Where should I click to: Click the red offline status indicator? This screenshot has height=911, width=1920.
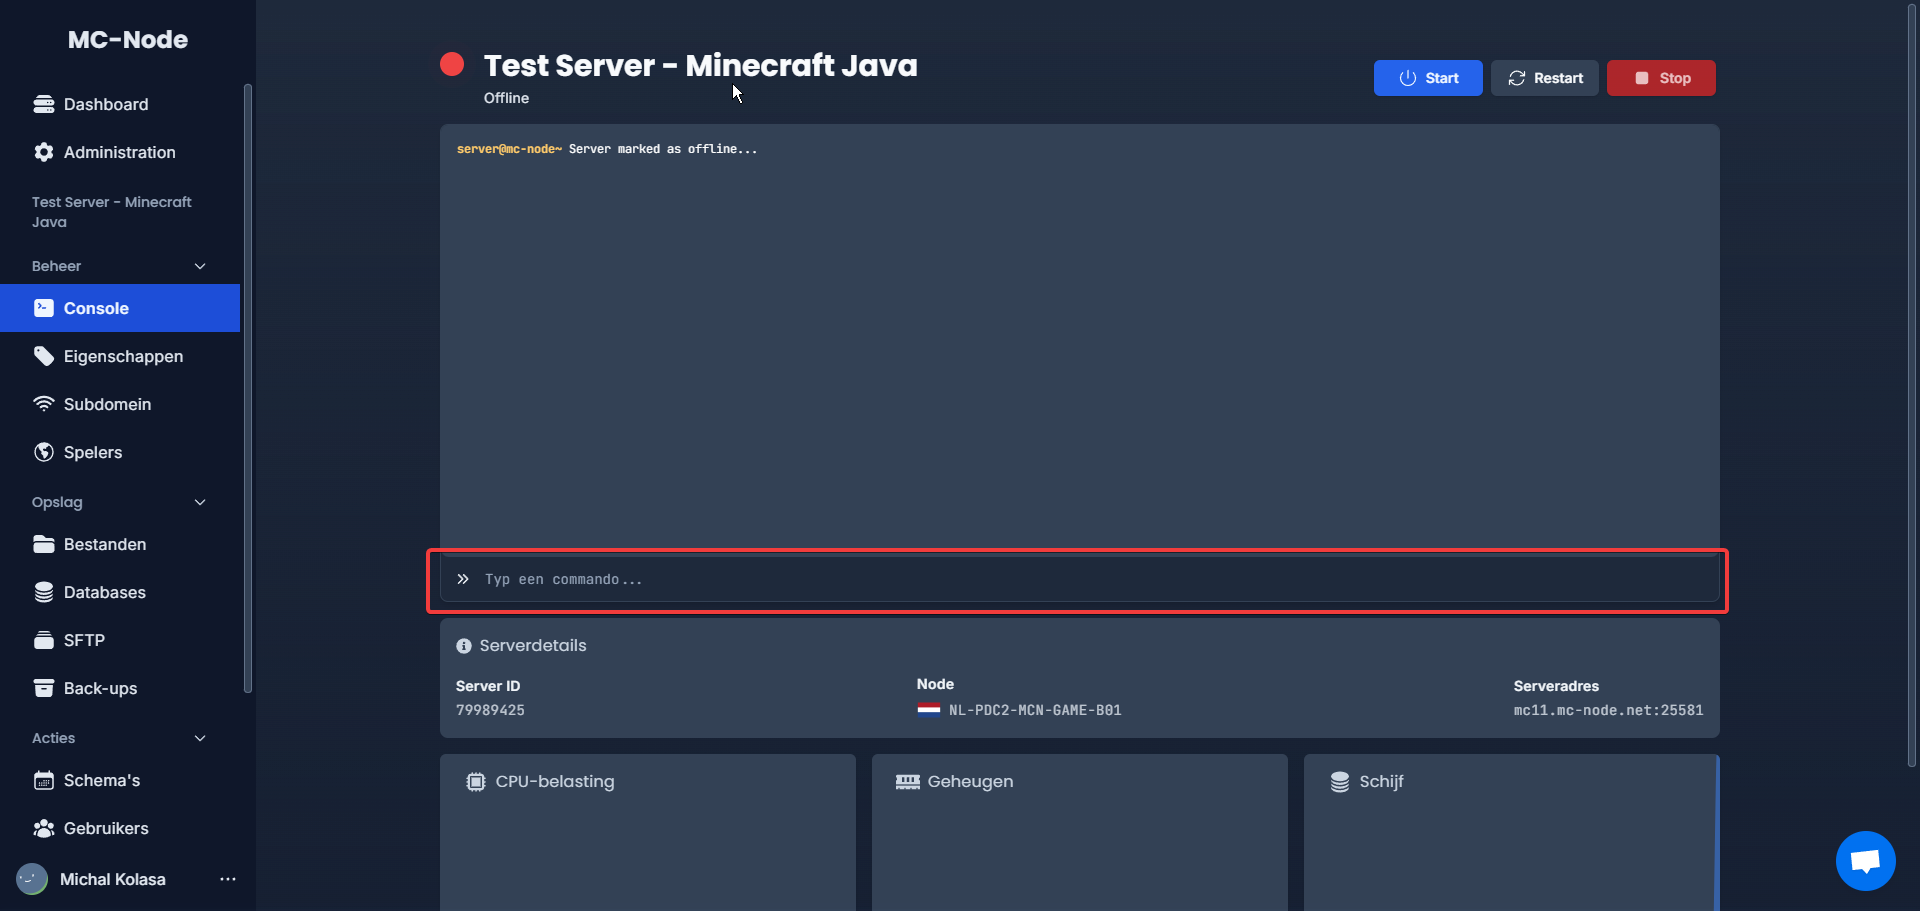(x=452, y=64)
